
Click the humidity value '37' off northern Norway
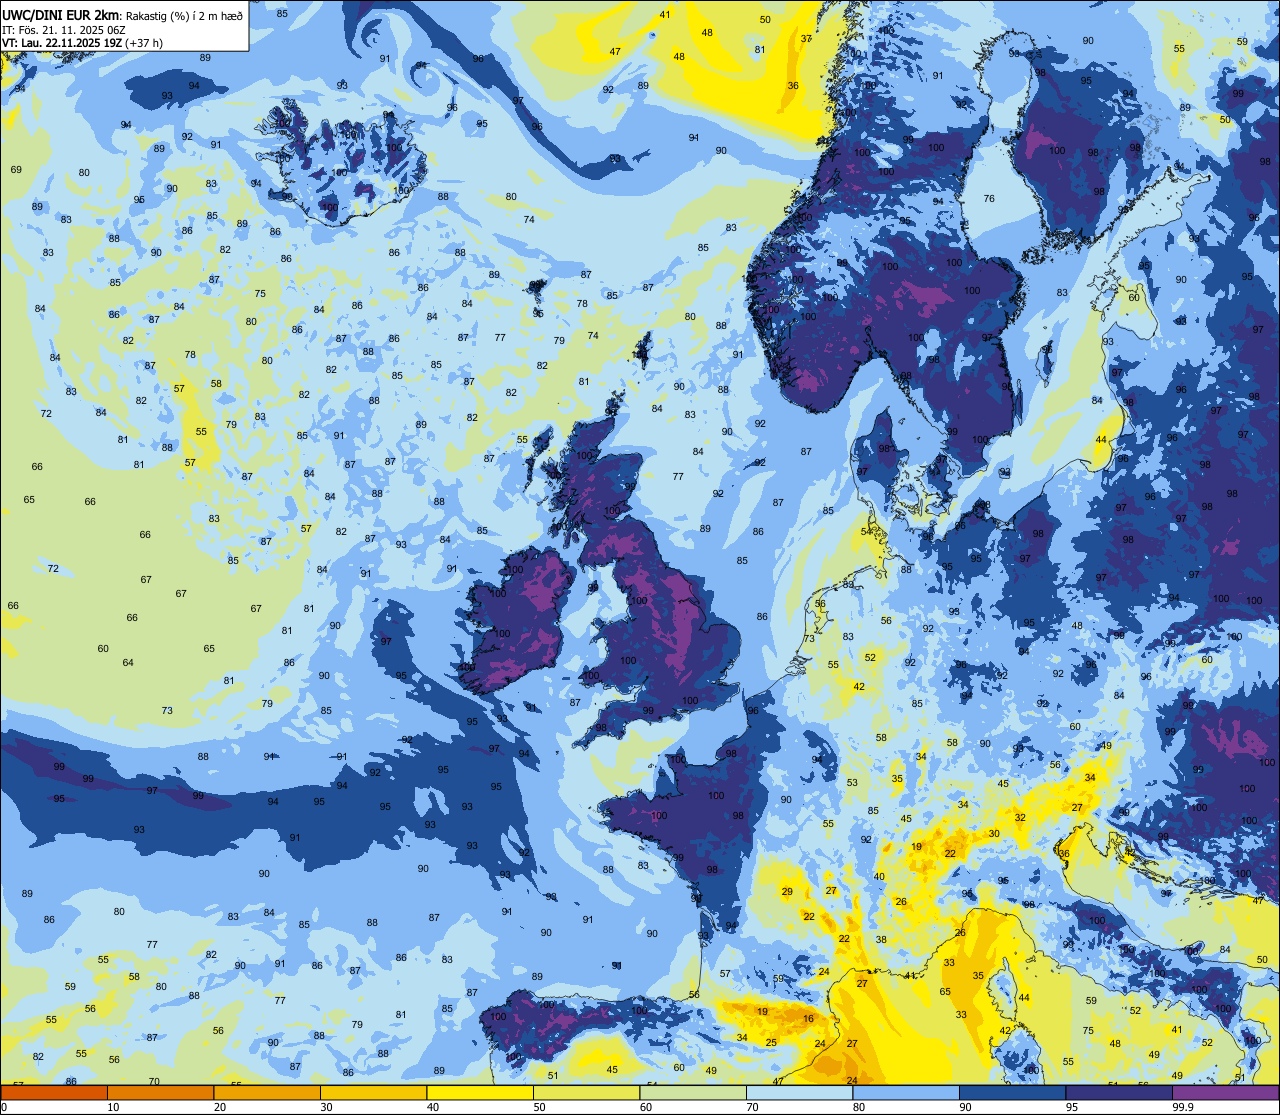[807, 38]
